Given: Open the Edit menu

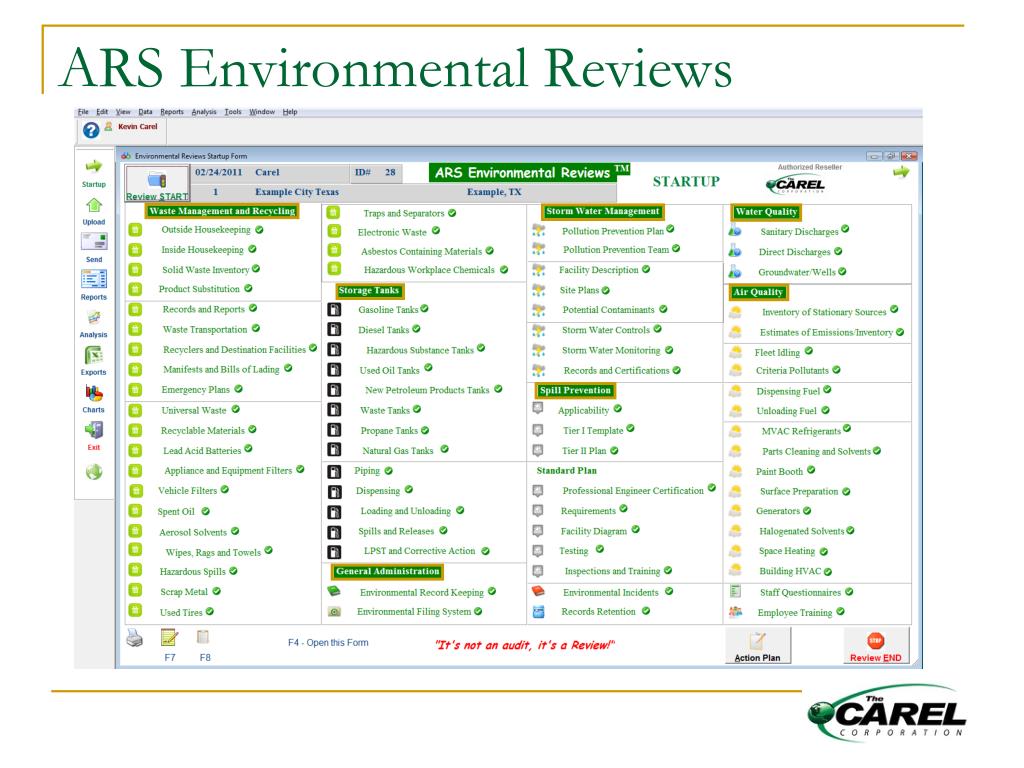Looking at the screenshot, I should coord(102,112).
